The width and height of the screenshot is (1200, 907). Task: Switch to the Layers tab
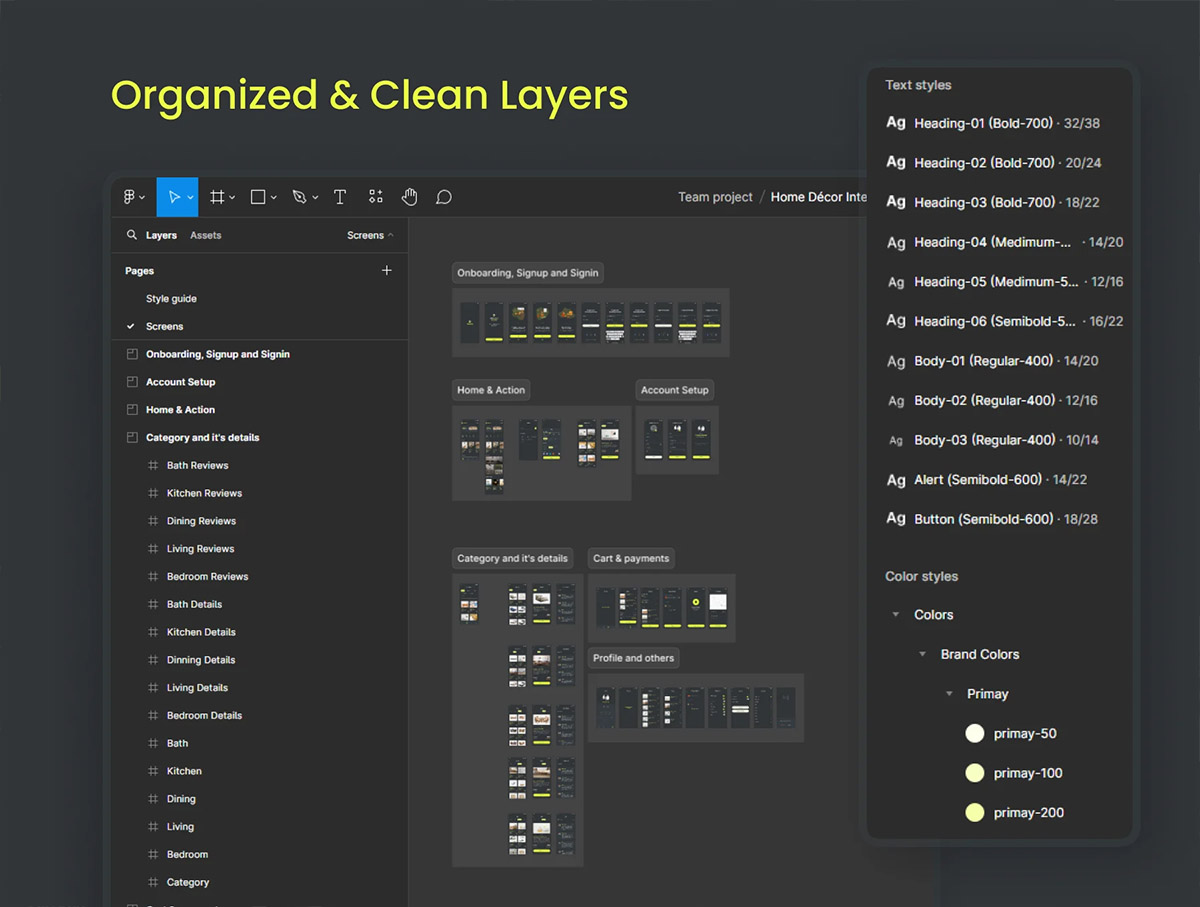(161, 235)
